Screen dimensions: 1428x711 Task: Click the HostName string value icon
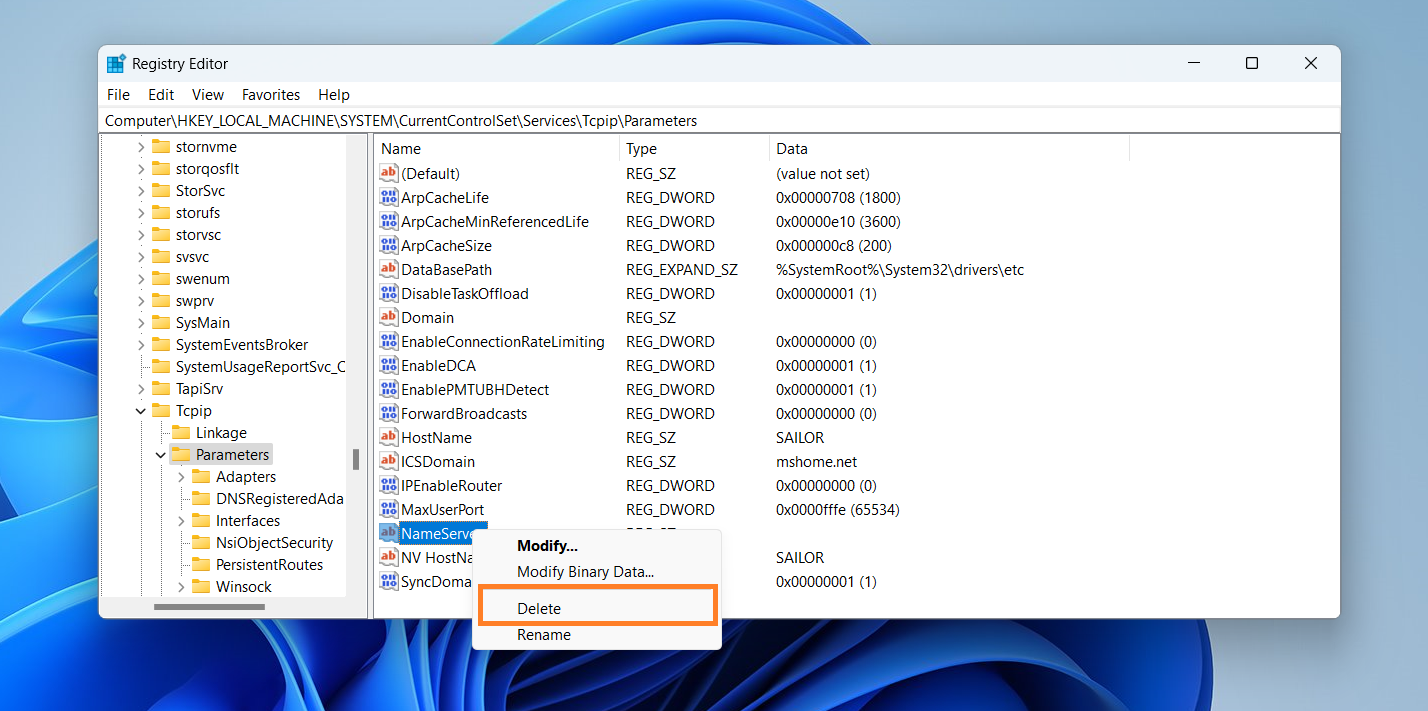click(389, 438)
